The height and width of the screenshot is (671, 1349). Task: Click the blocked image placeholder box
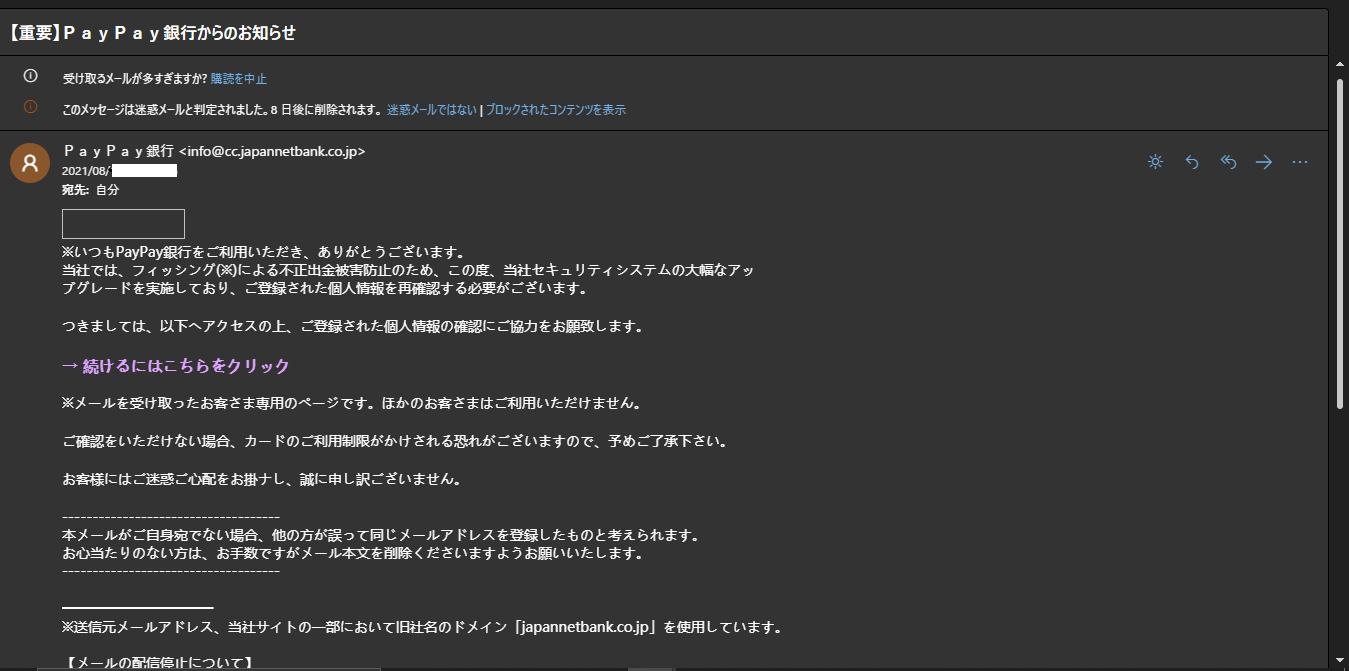pos(123,224)
